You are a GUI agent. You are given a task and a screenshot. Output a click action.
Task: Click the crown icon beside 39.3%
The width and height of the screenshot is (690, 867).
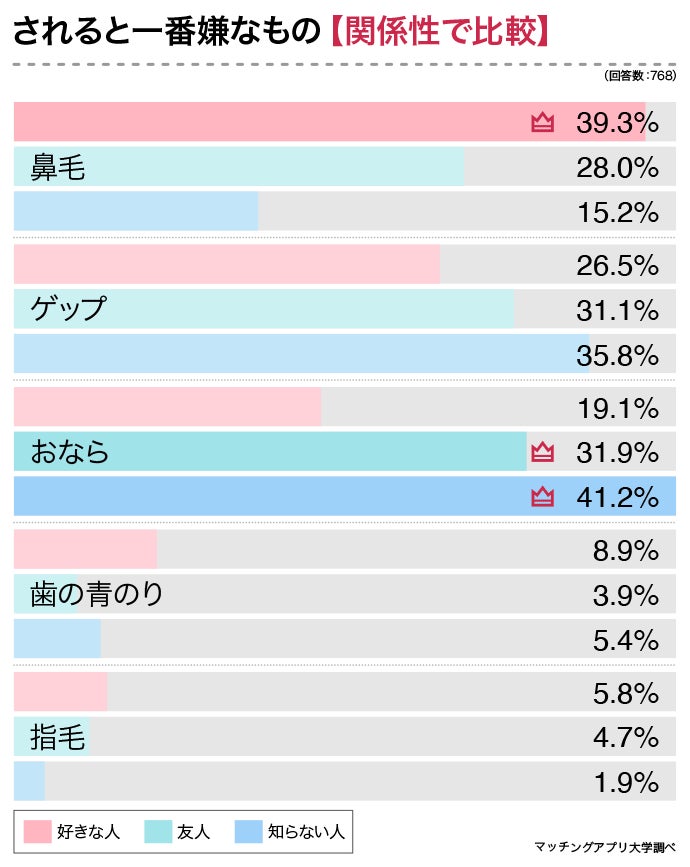[542, 123]
